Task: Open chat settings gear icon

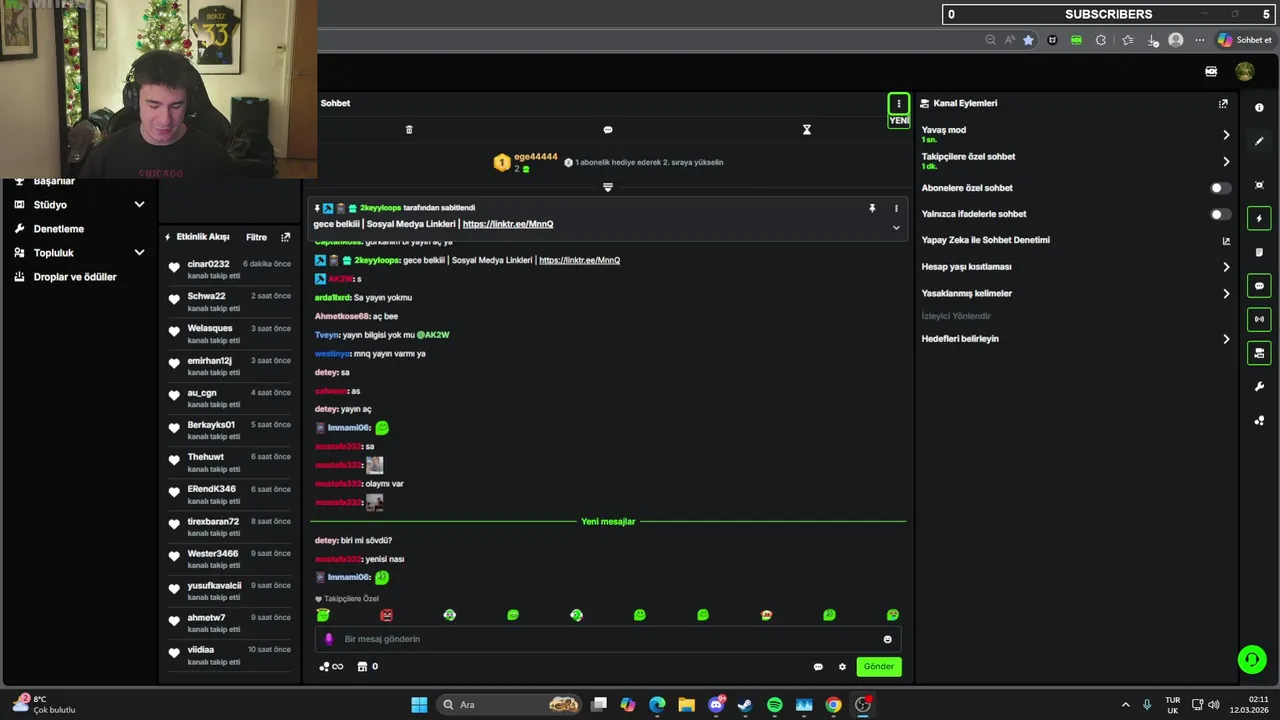Action: (842, 667)
